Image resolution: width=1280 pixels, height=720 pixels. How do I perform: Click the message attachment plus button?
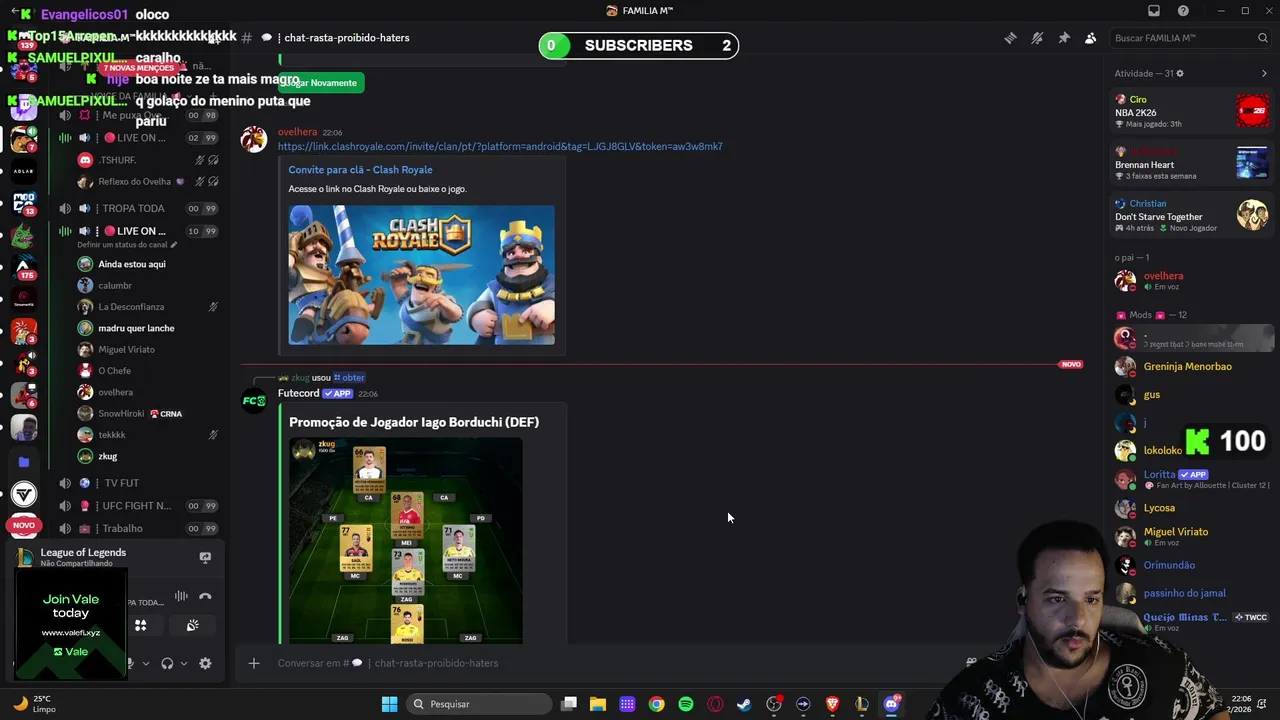tap(254, 663)
